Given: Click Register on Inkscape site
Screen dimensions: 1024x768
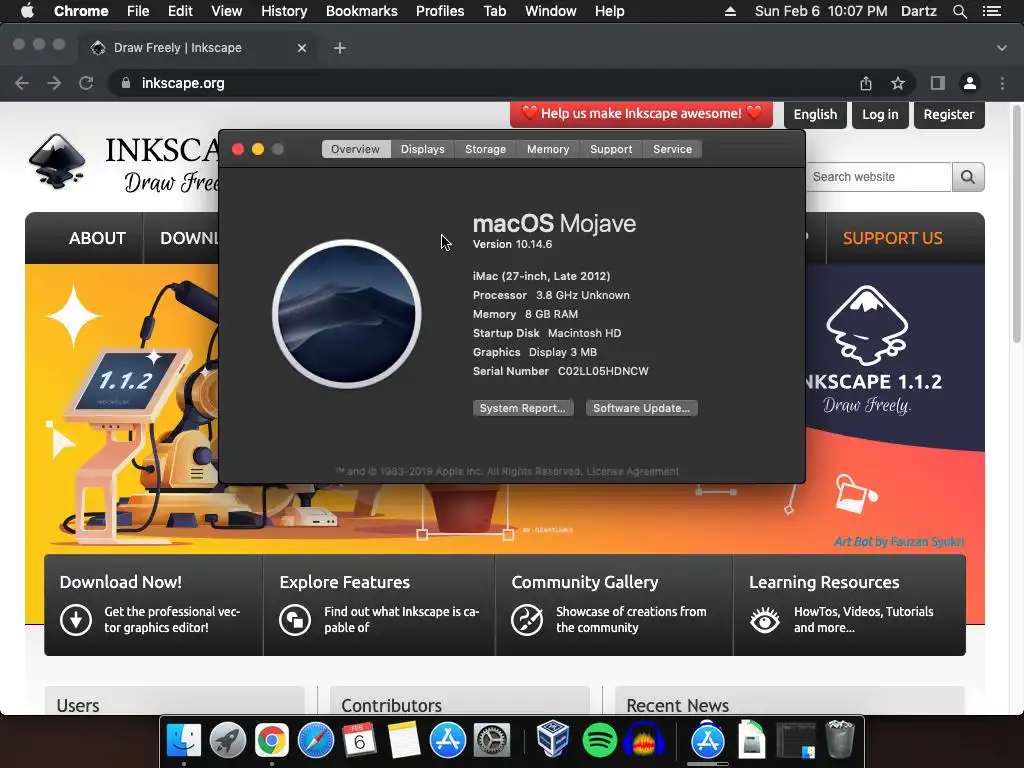Looking at the screenshot, I should coord(949,114).
